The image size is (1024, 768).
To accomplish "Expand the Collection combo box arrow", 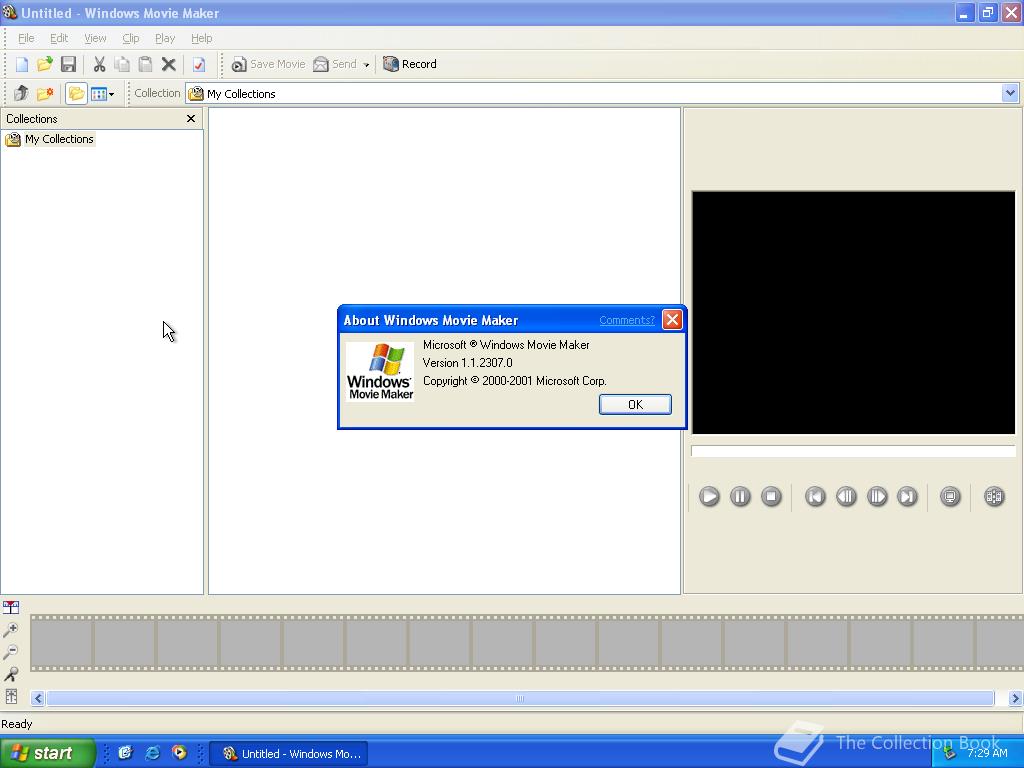I will (x=1010, y=93).
